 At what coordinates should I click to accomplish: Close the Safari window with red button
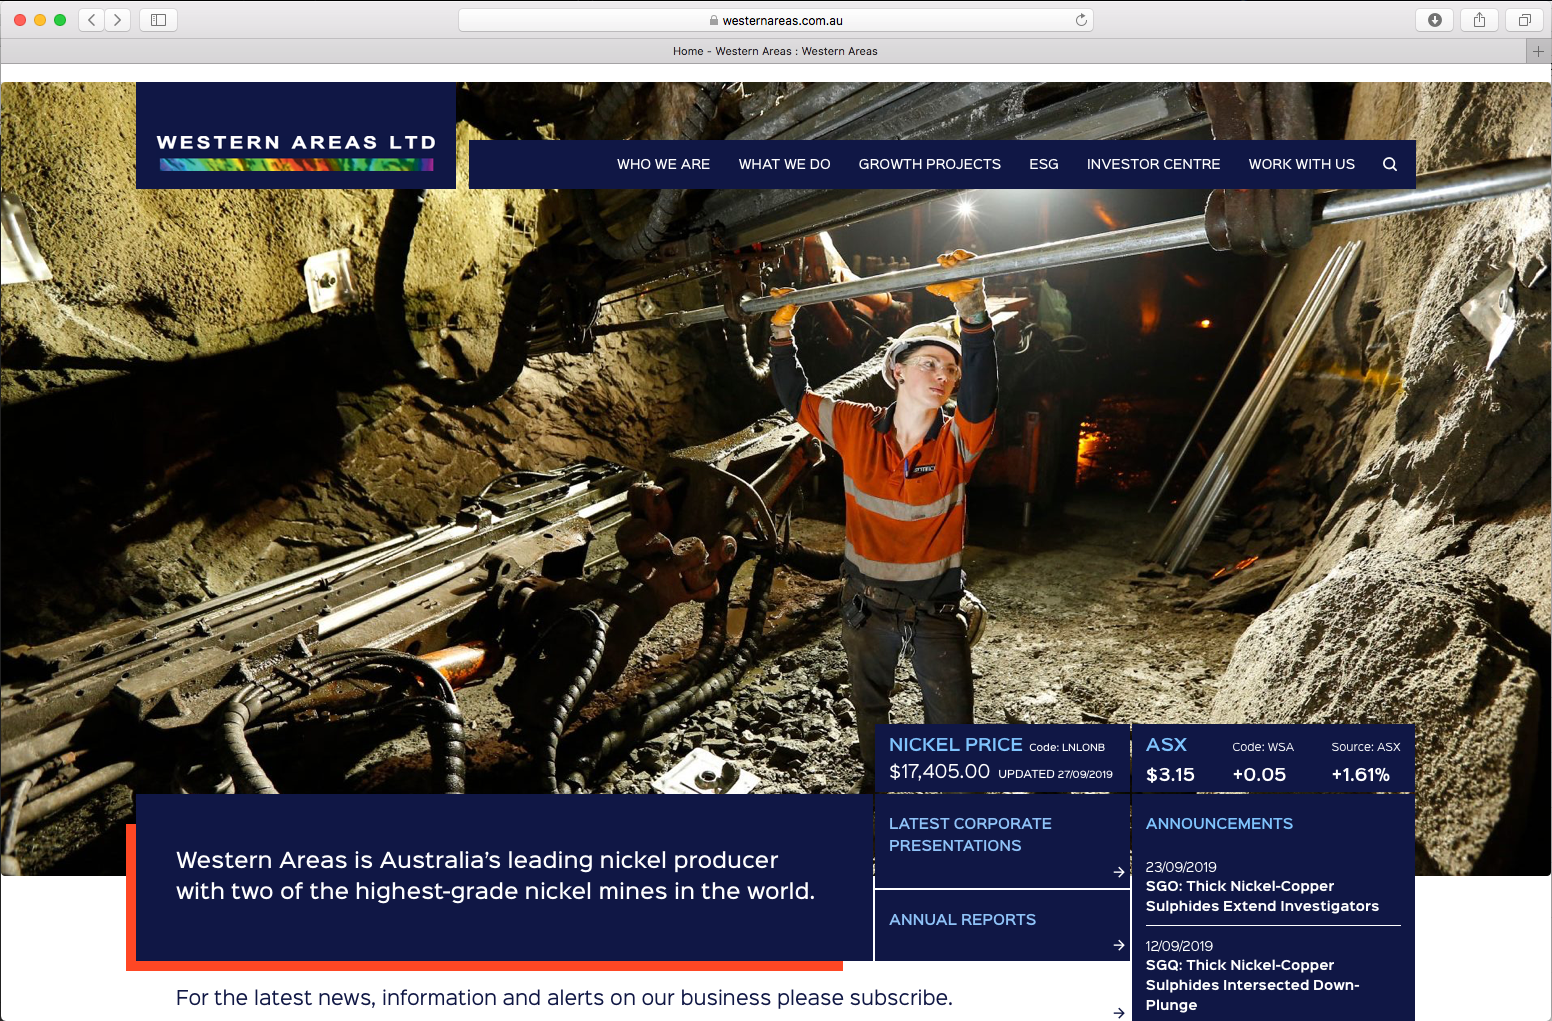pyautogui.click(x=20, y=20)
